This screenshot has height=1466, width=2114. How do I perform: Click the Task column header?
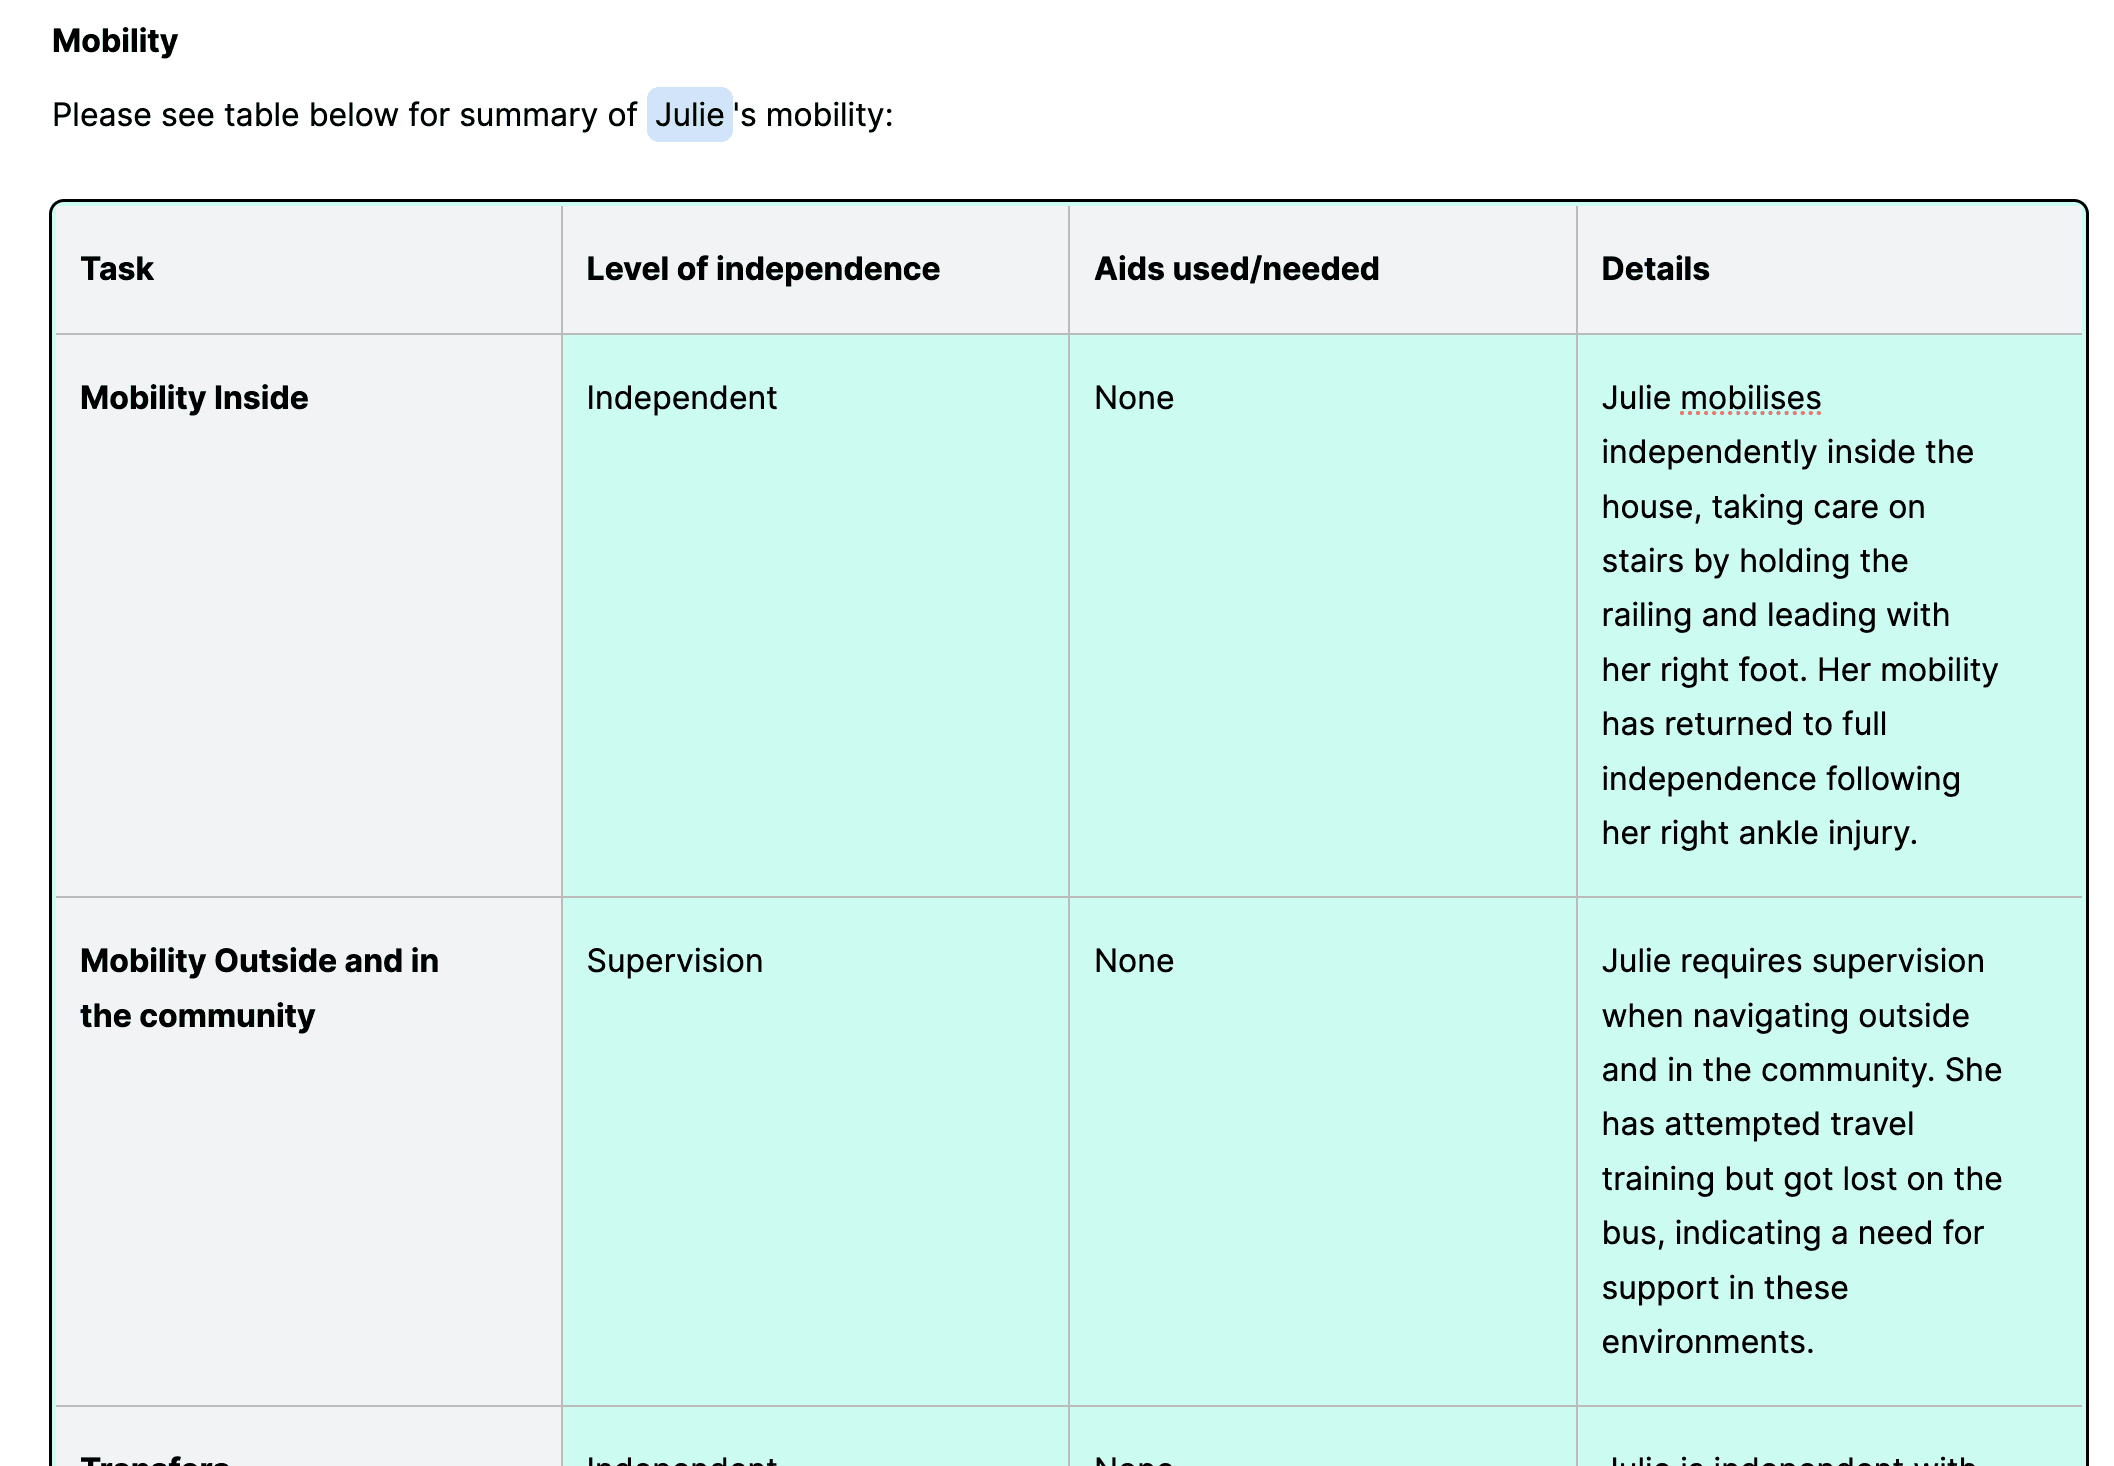(x=117, y=269)
